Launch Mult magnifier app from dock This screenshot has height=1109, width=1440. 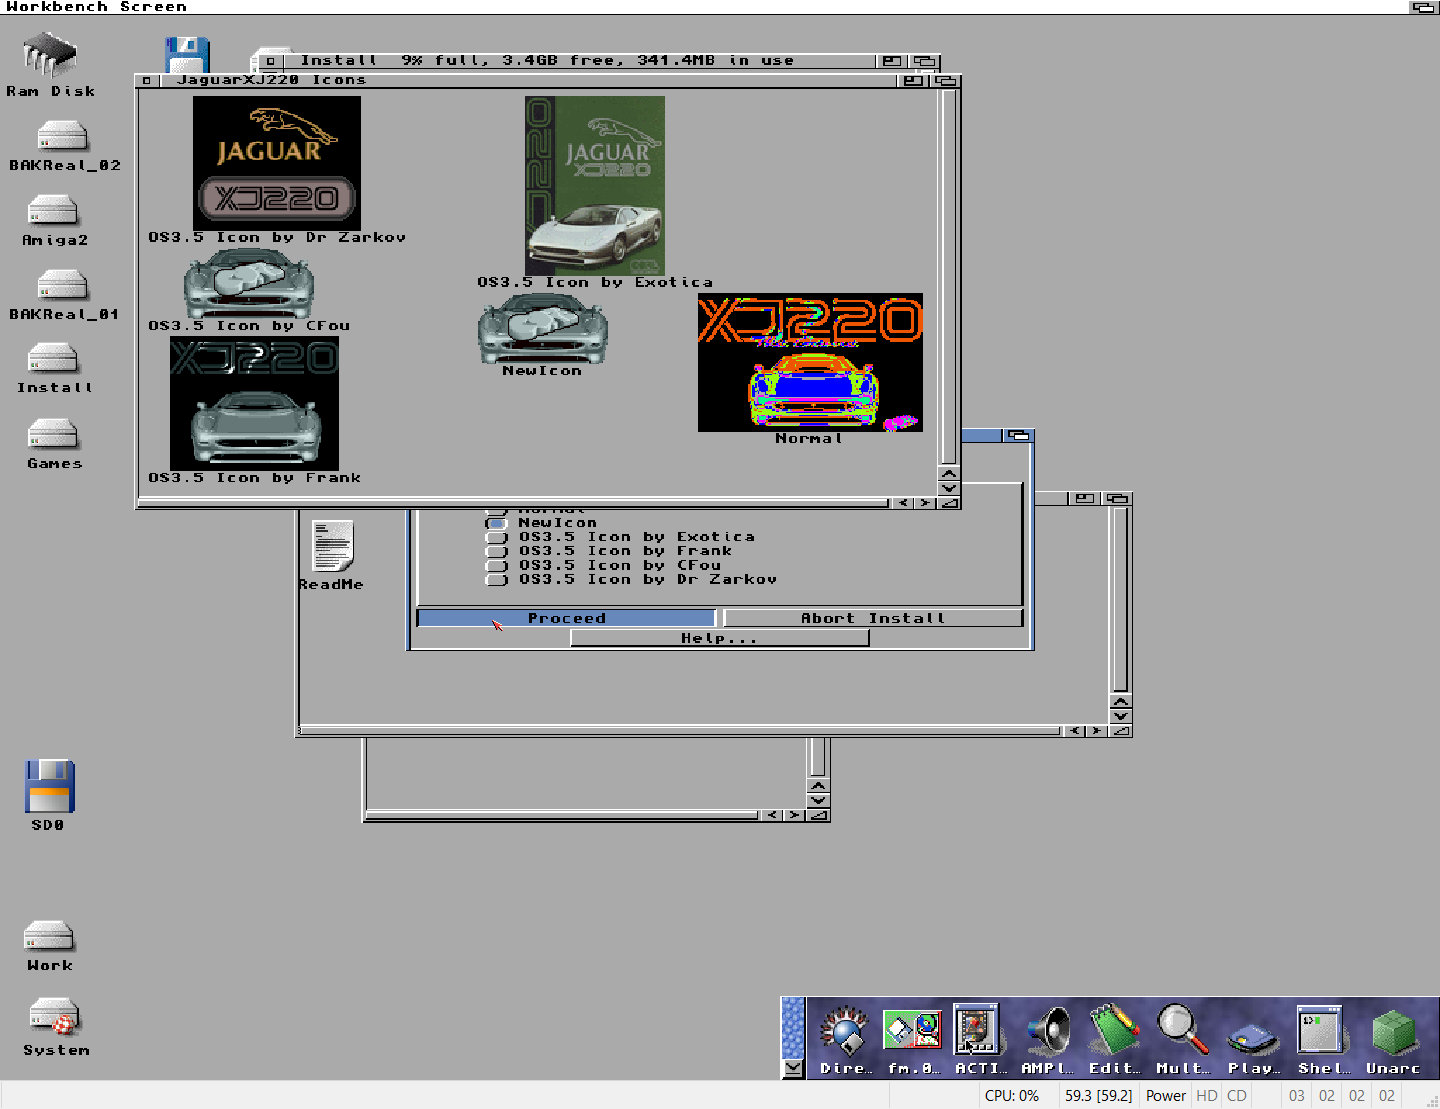coord(1183,1030)
